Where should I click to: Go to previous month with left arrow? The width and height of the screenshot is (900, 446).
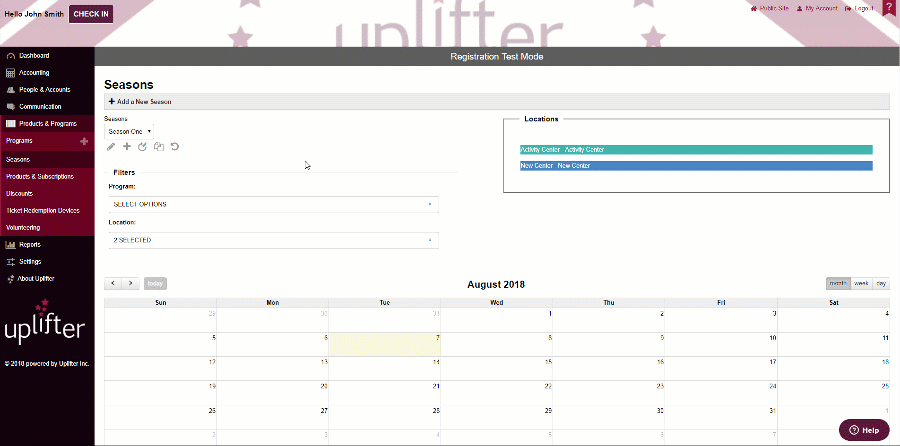(x=113, y=284)
